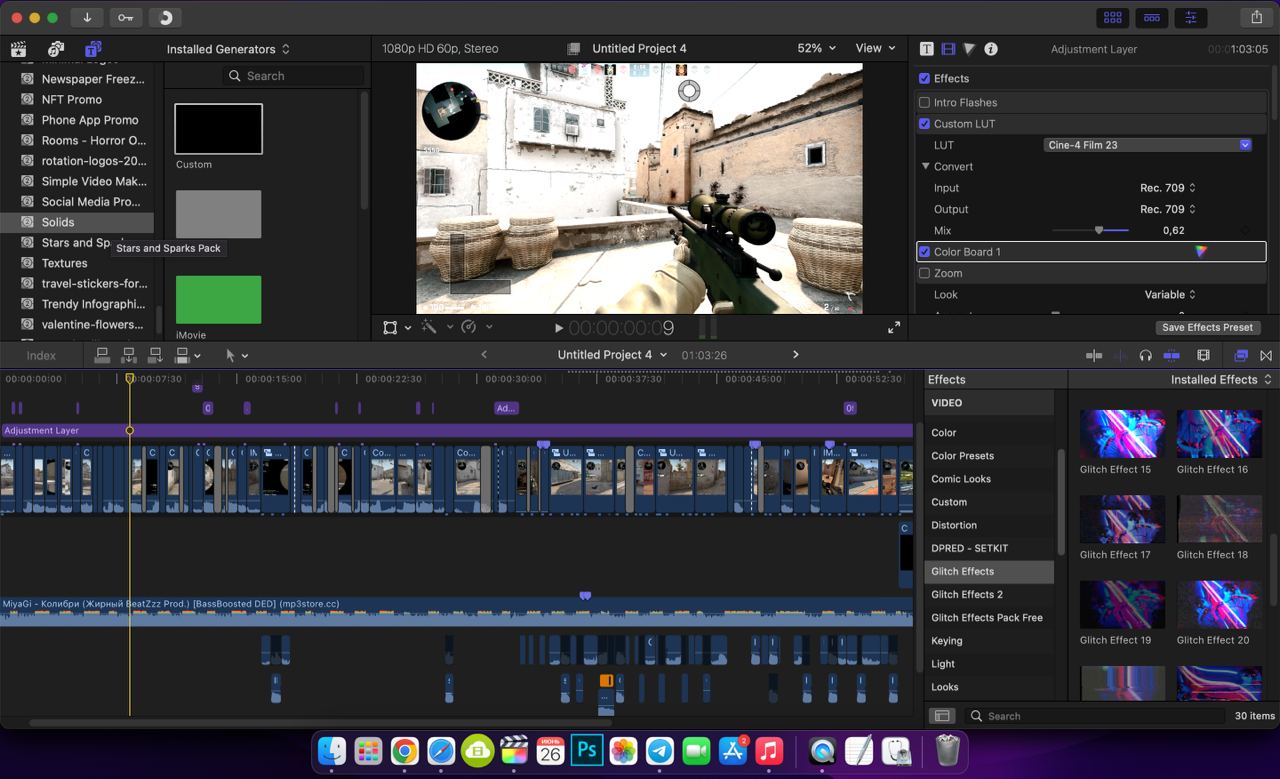Open Telegram from the Dock
This screenshot has height=779, width=1280.
coord(660,751)
